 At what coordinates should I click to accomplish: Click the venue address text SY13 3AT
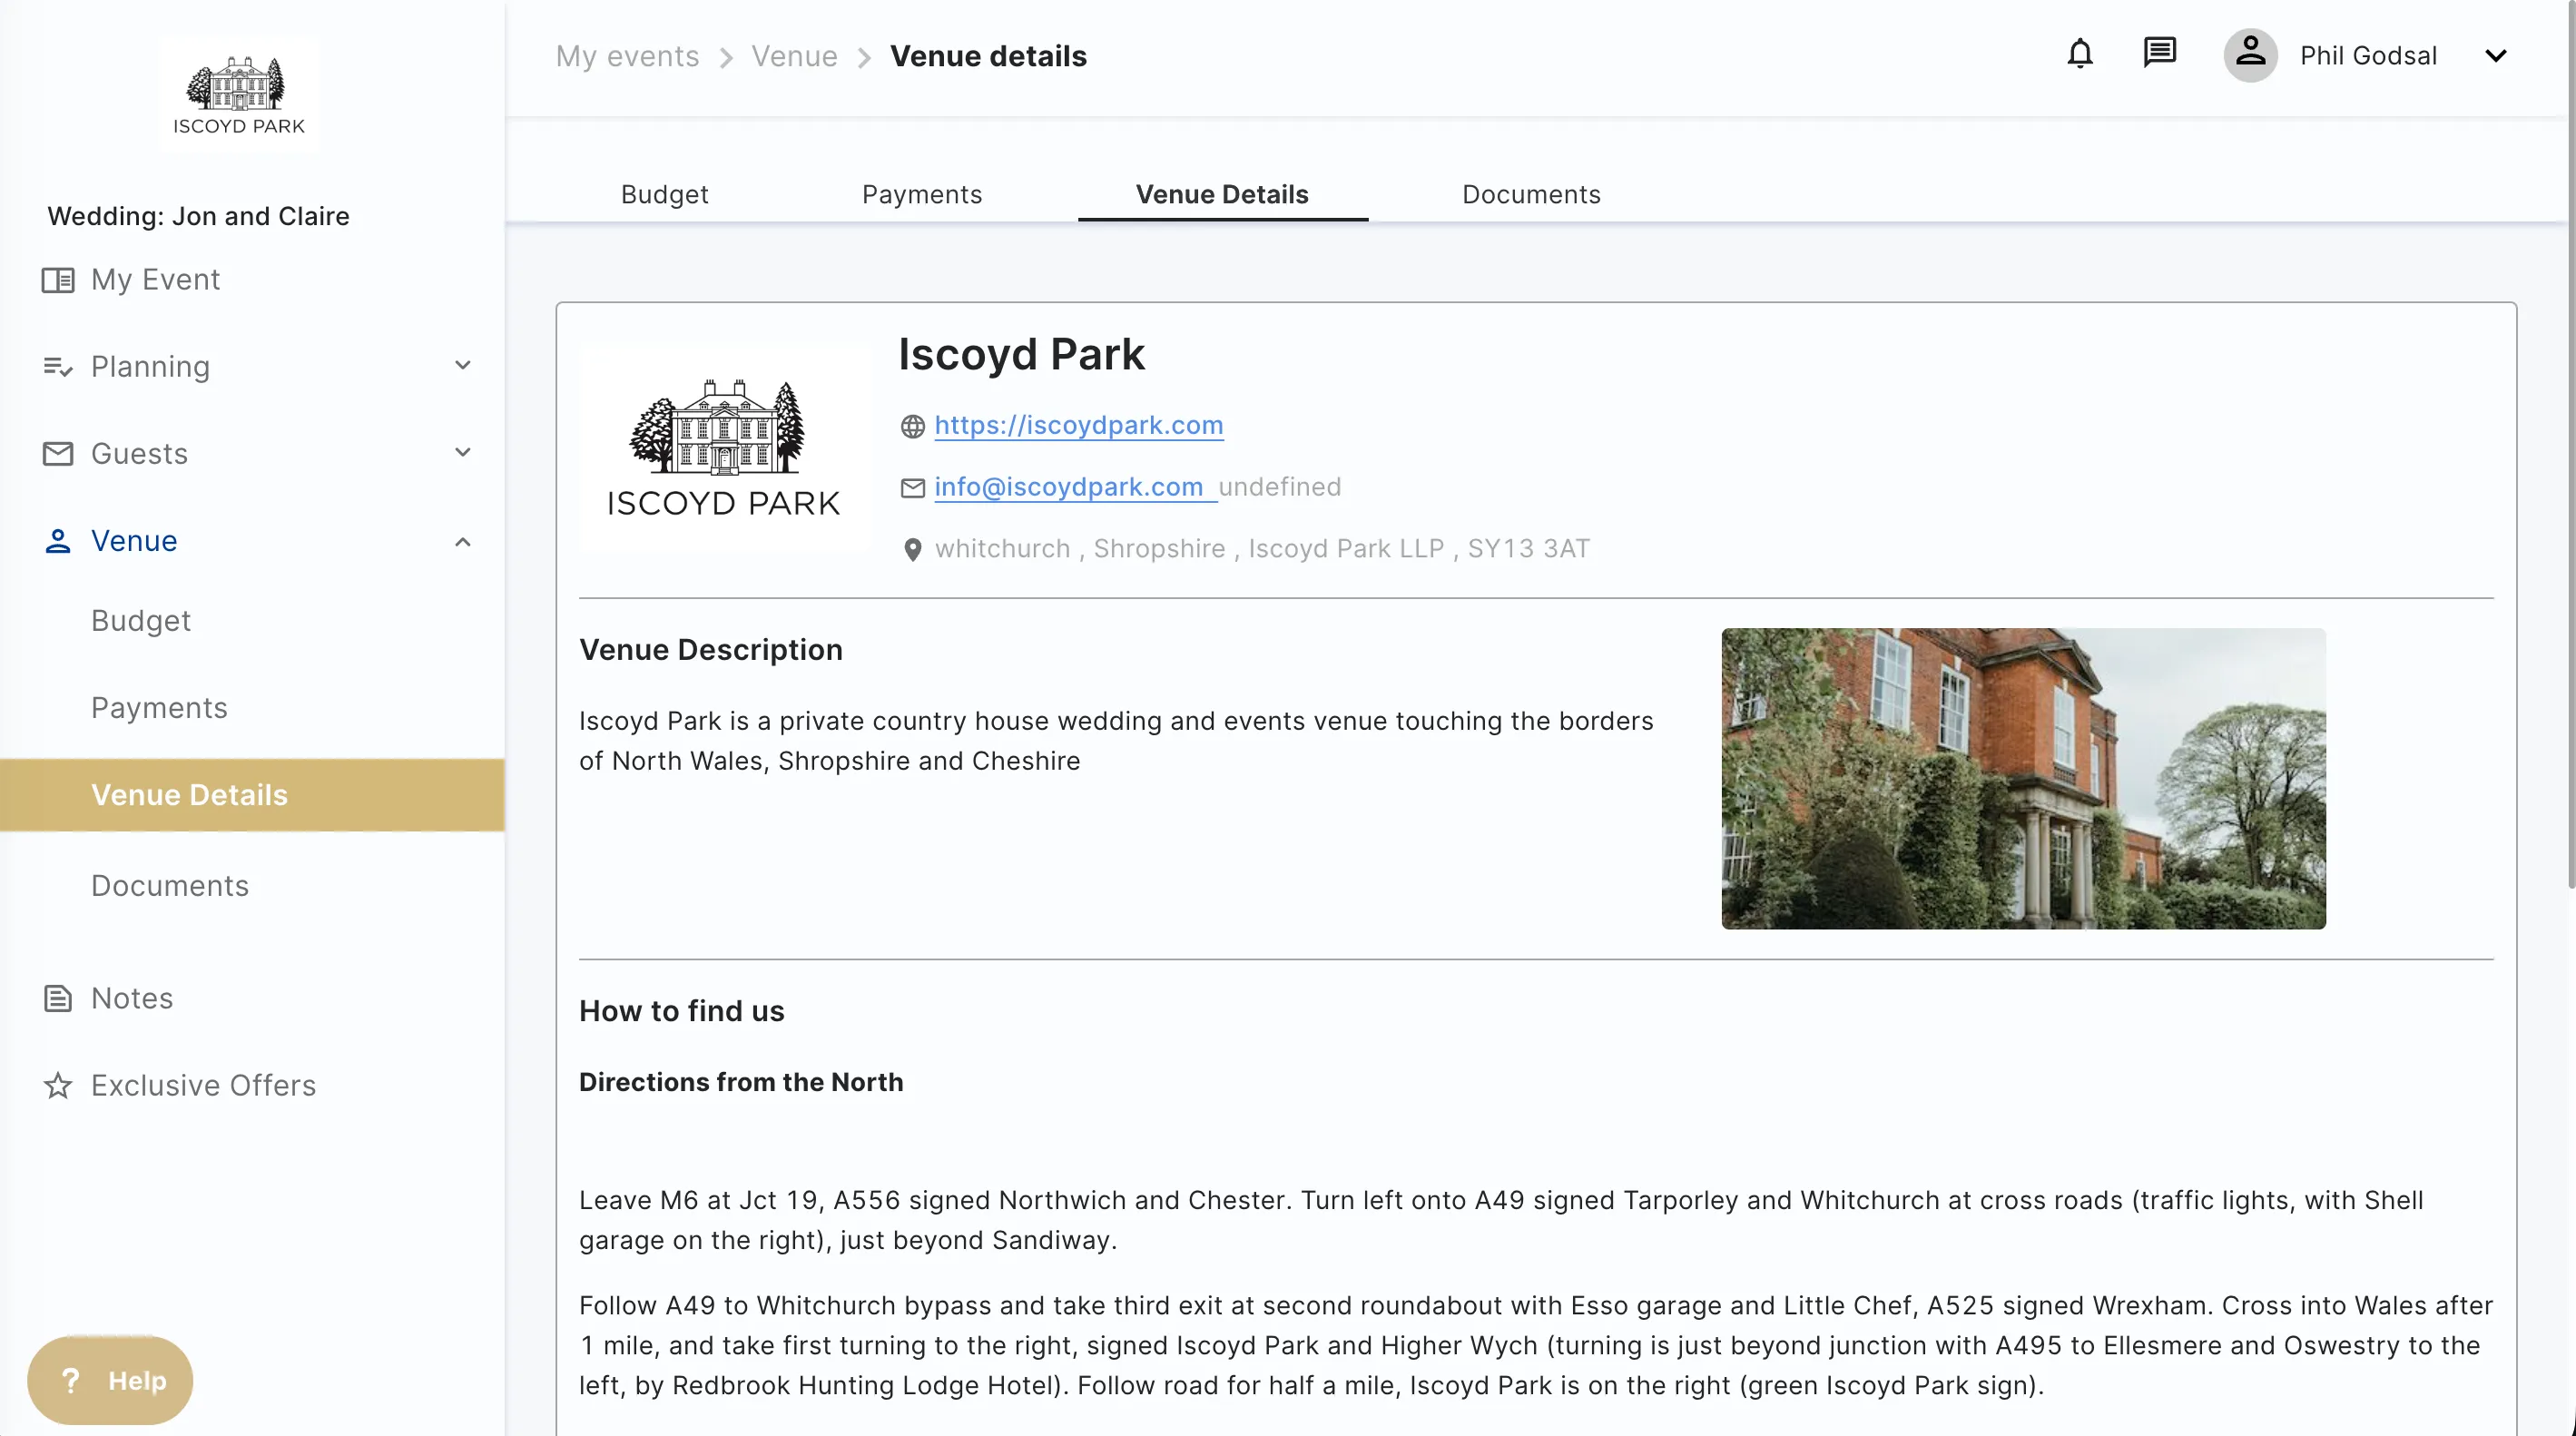click(x=1528, y=549)
